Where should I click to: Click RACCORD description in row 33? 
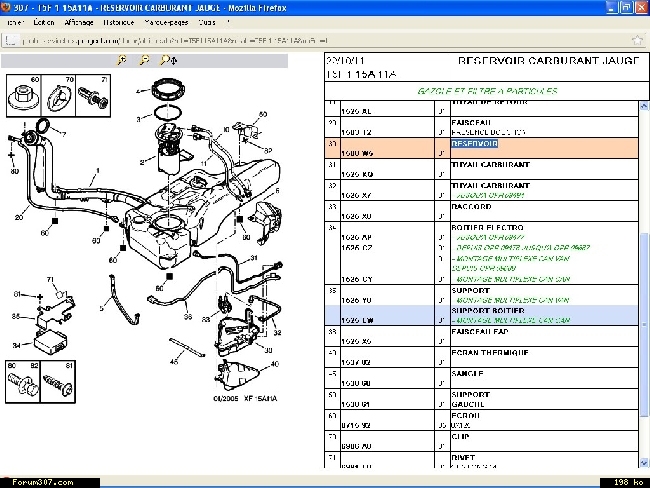(471, 206)
